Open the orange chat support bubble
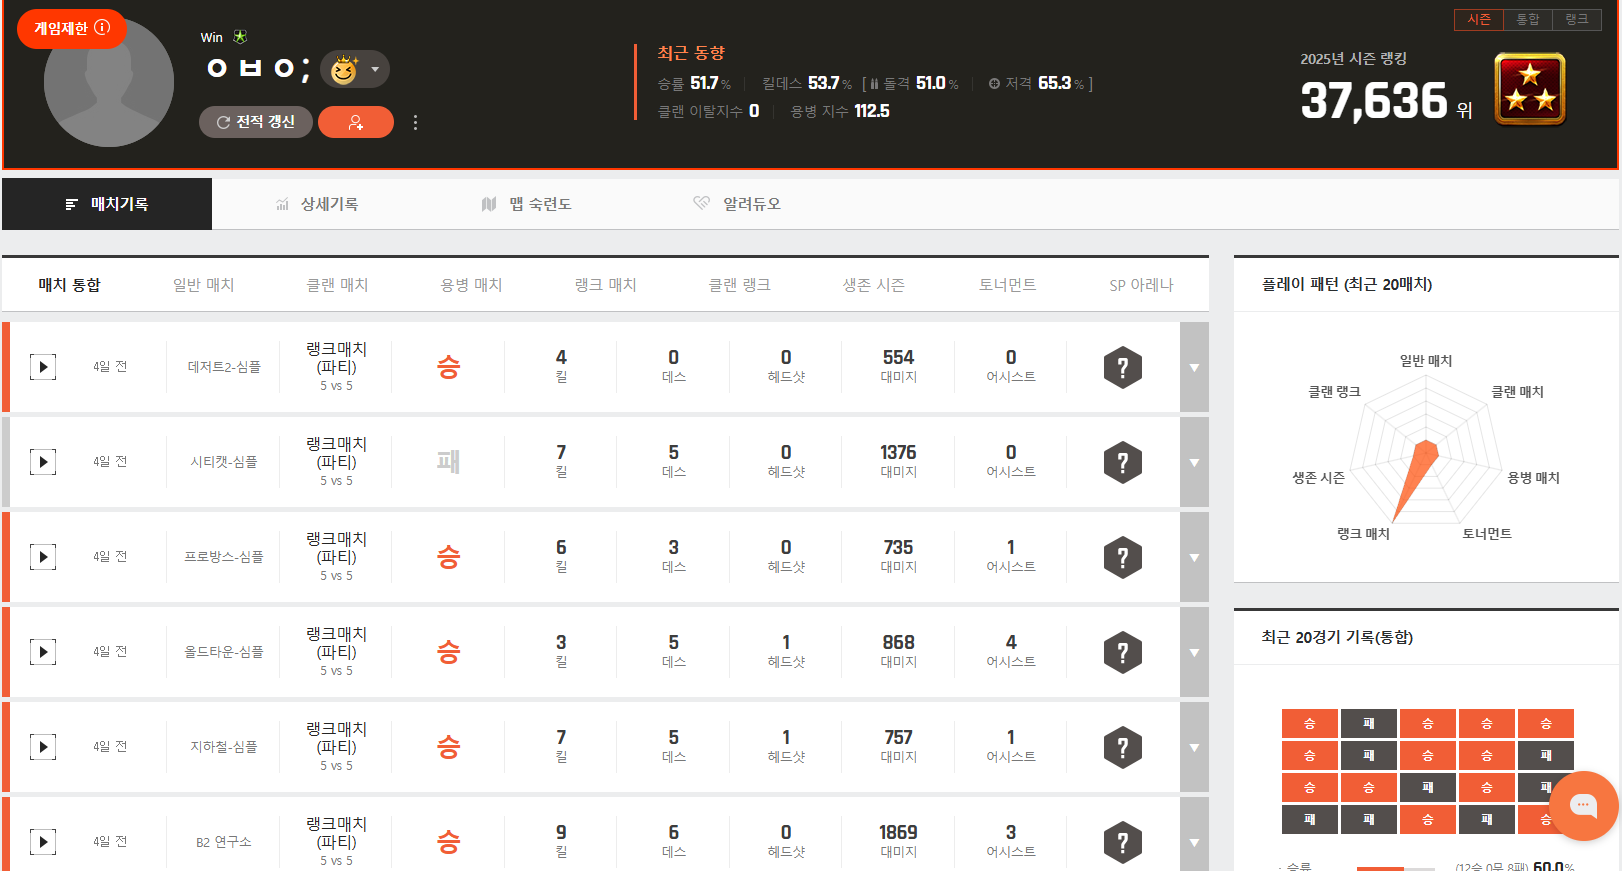This screenshot has height=871, width=1622. [1582, 805]
